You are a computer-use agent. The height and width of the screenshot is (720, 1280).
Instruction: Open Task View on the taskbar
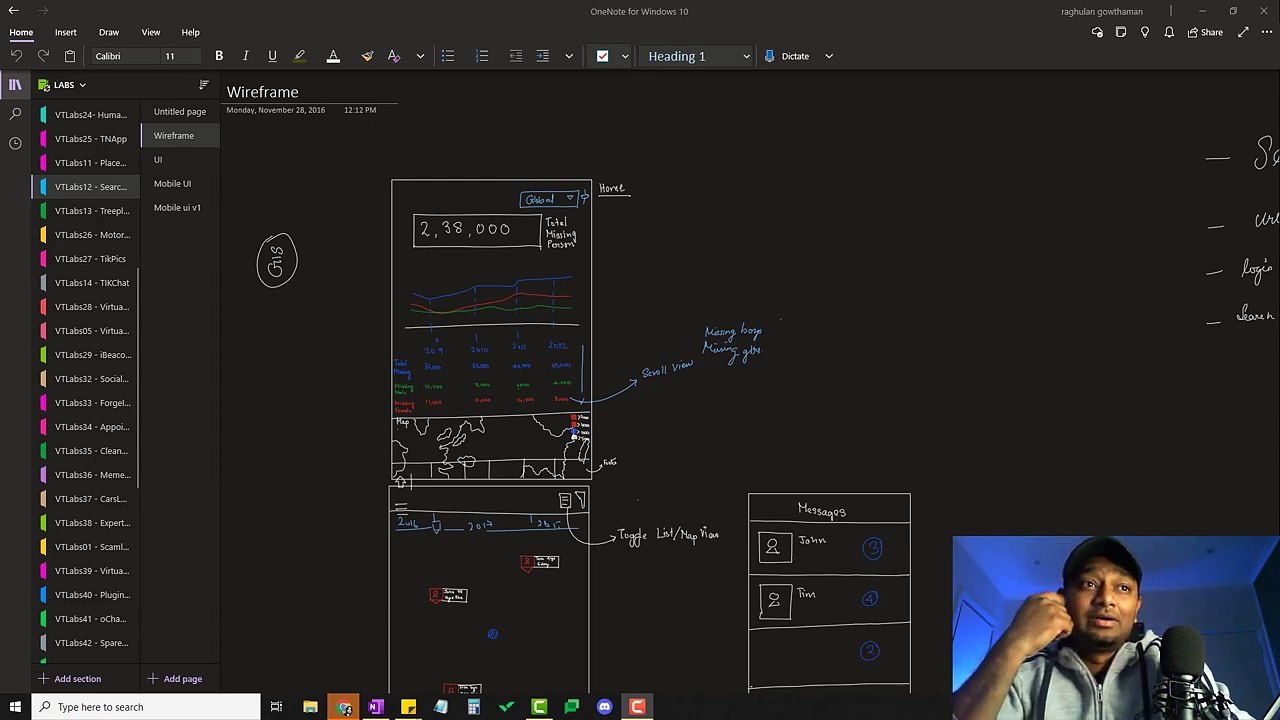(x=276, y=707)
